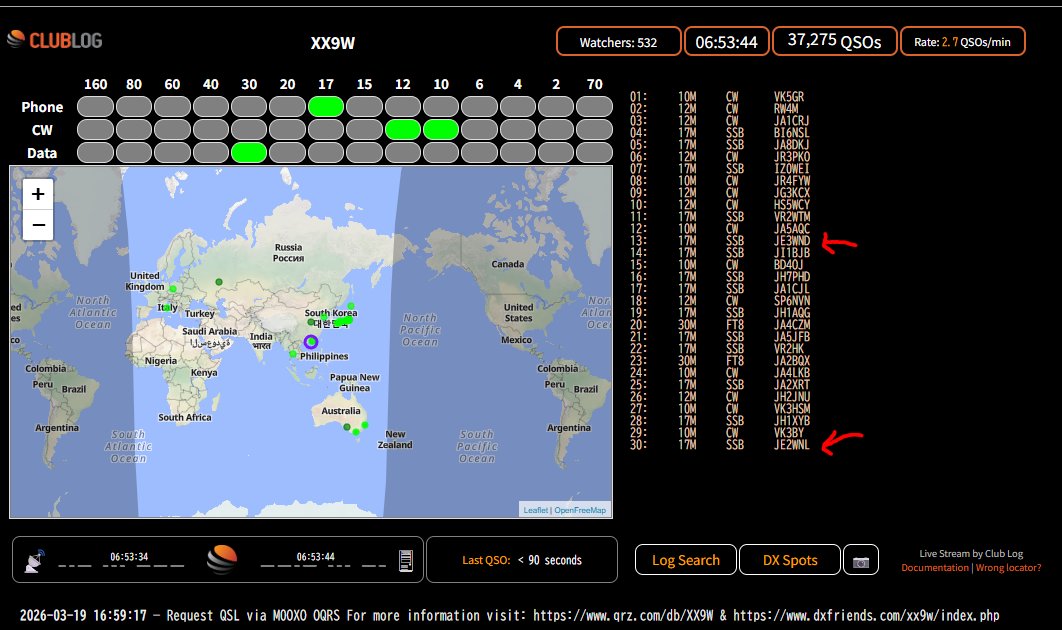Click callsign JA4CZM in log list
Screen dimensions: 1062x630
[792, 324]
